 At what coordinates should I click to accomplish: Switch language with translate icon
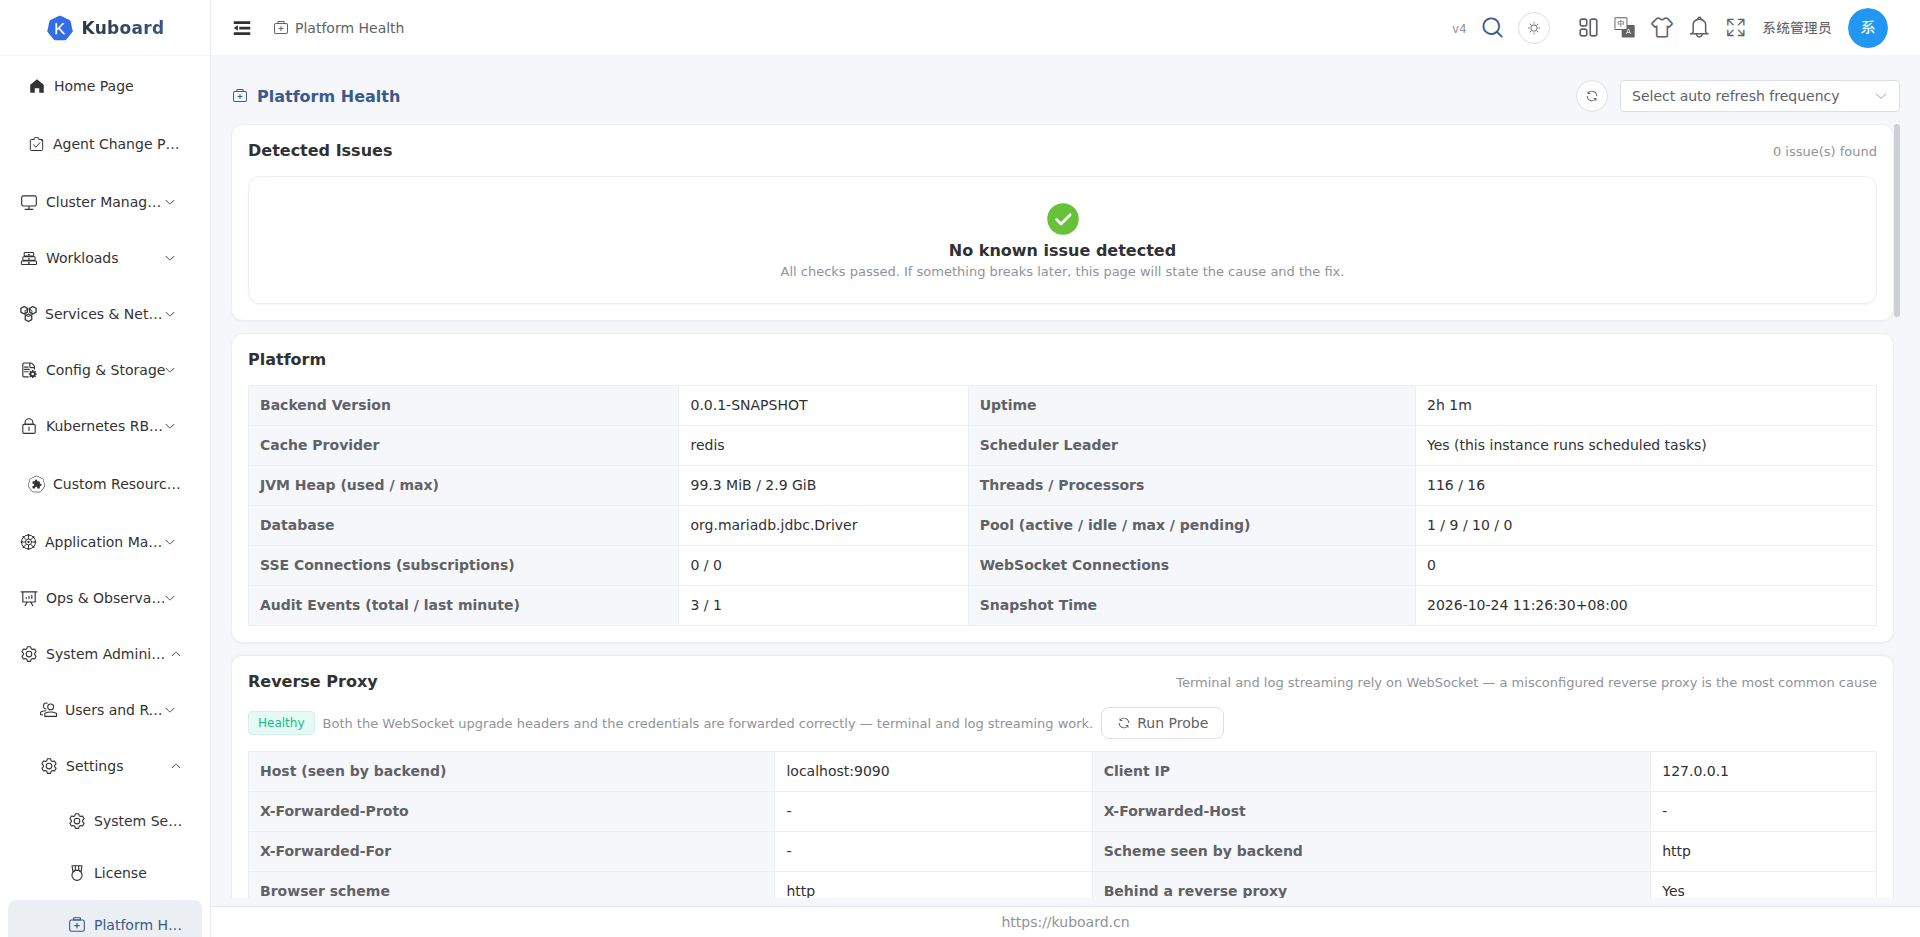(x=1625, y=28)
